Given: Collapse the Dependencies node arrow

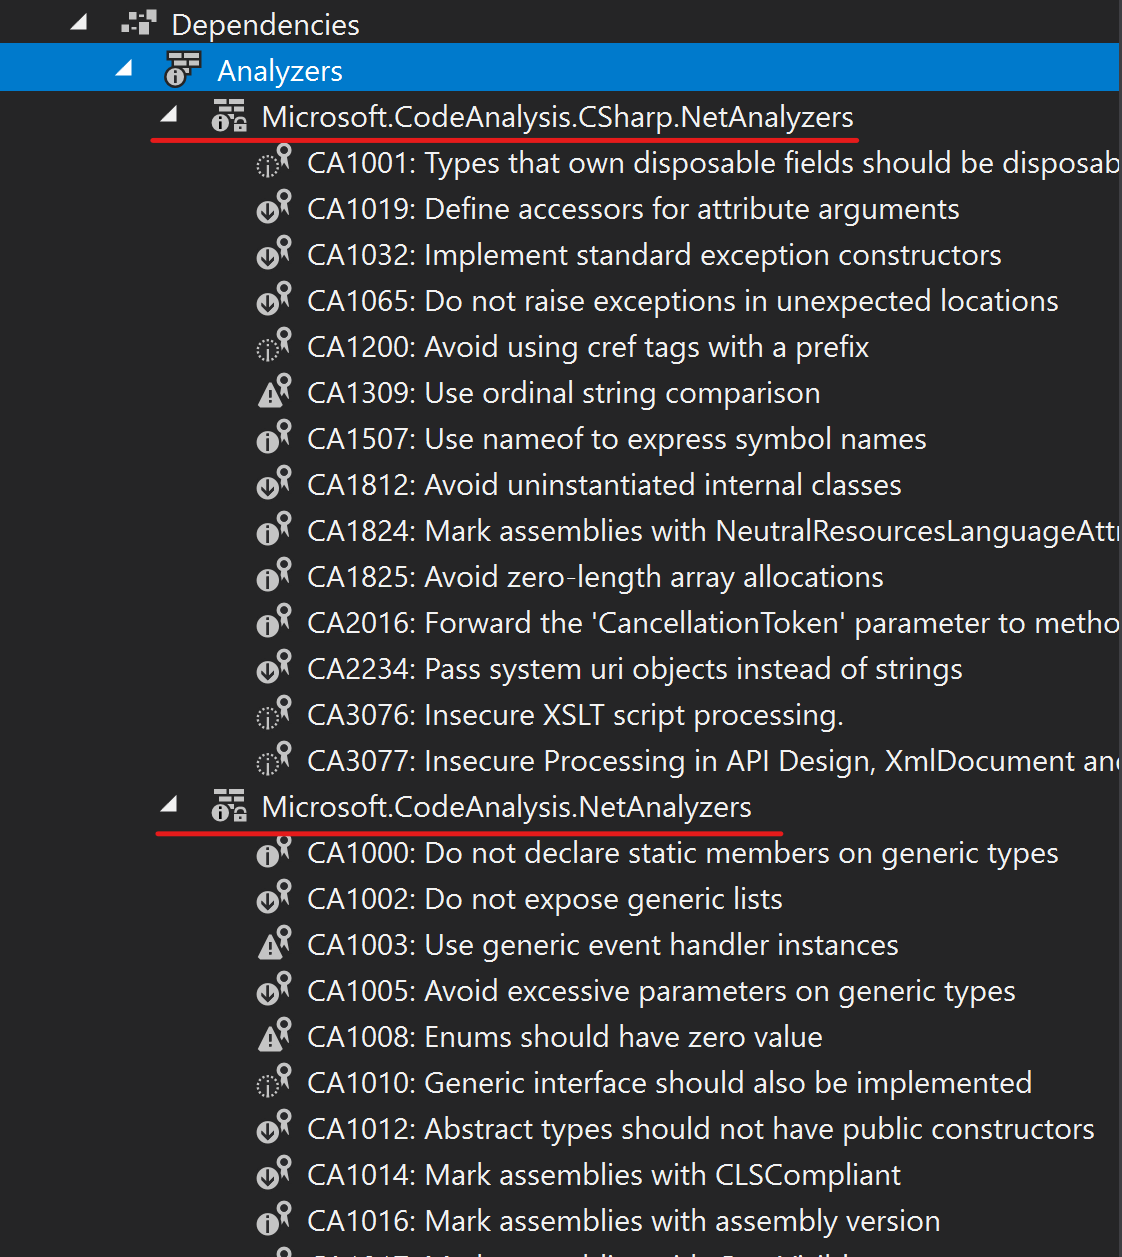Looking at the screenshot, I should pos(79,23).
